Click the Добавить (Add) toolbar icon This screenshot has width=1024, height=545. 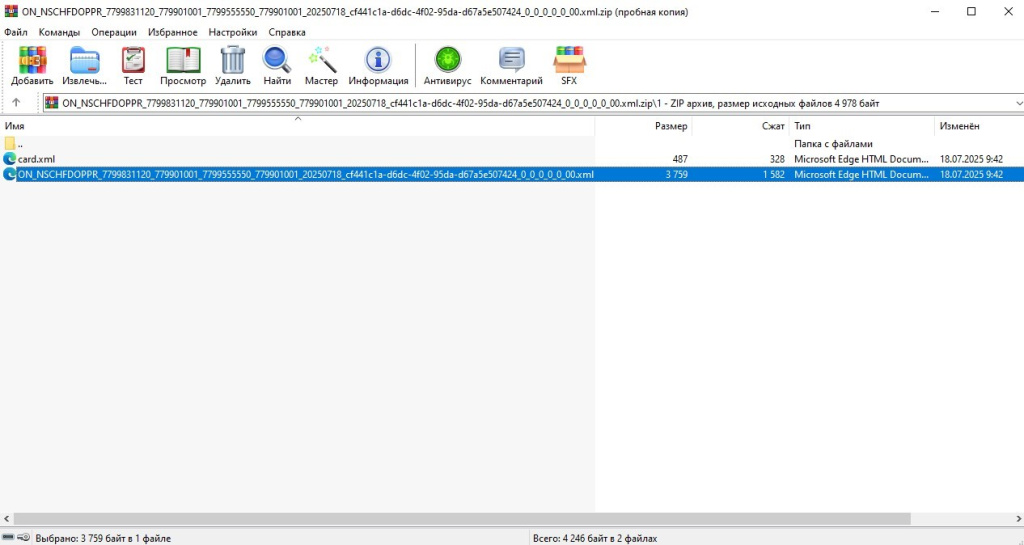tap(32, 66)
